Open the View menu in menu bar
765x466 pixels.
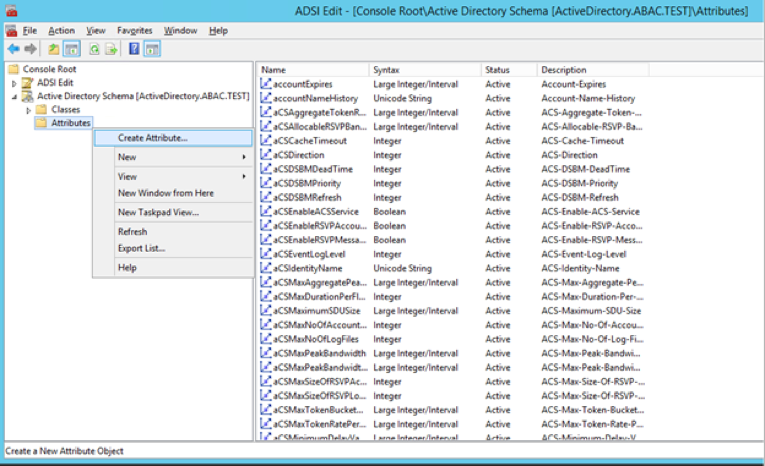(x=96, y=31)
